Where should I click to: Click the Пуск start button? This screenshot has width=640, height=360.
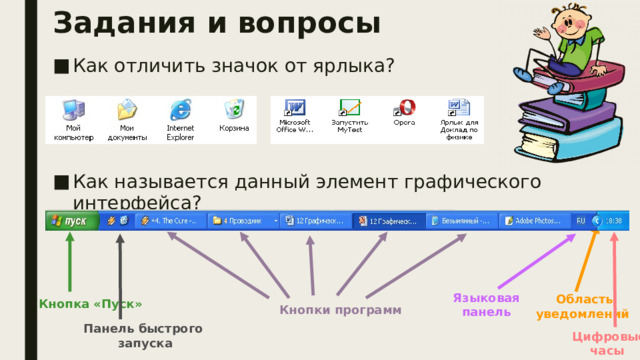pos(72,221)
